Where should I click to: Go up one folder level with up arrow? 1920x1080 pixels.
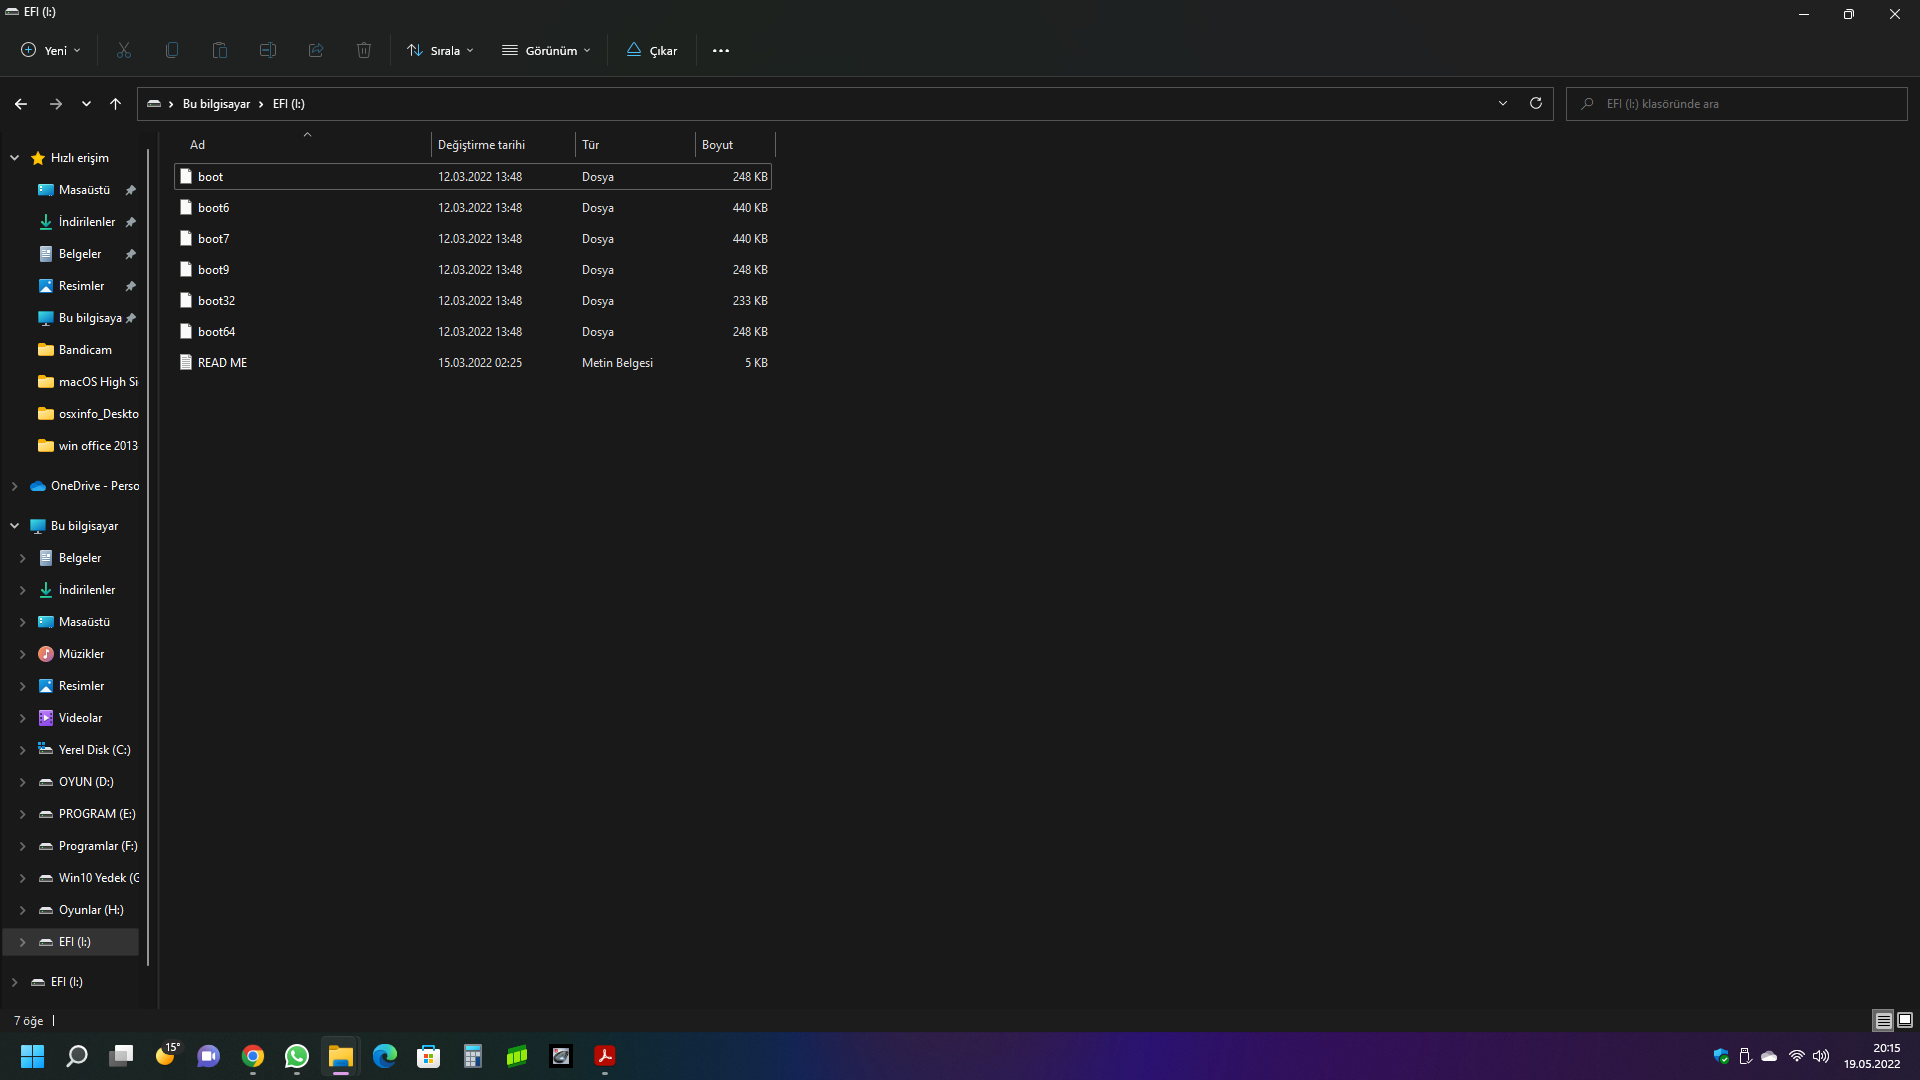point(116,104)
